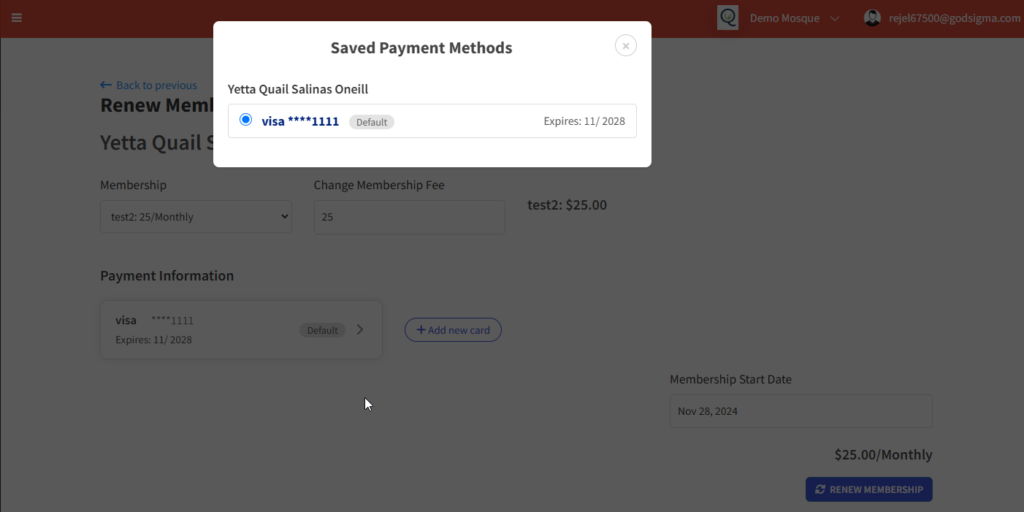Screen dimensions: 1024x512
Task: Click the back arrow icon beside Back to previous
Action: pos(106,85)
